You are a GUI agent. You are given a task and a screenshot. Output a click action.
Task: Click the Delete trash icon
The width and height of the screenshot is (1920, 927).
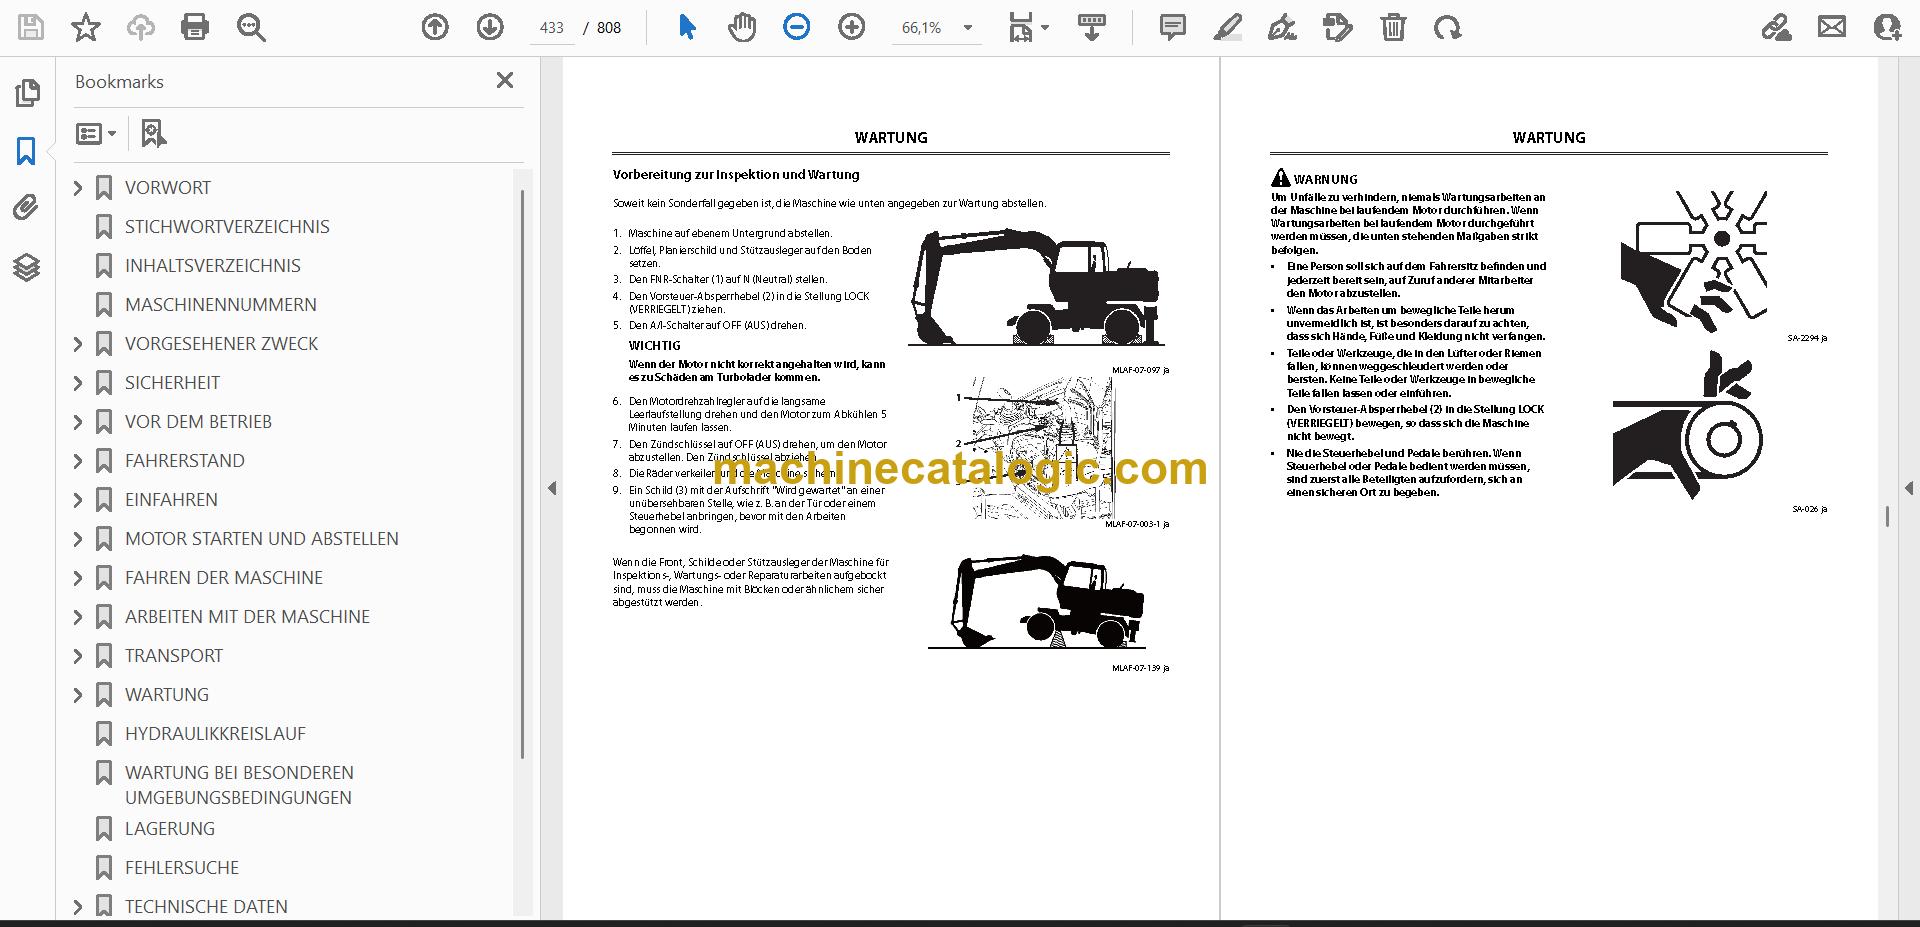coord(1393,27)
